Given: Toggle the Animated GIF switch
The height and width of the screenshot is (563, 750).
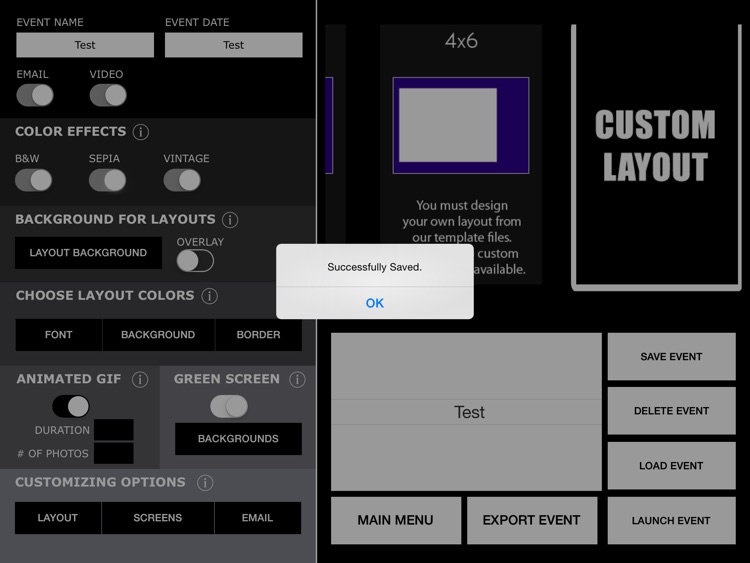Looking at the screenshot, I should coord(71,407).
